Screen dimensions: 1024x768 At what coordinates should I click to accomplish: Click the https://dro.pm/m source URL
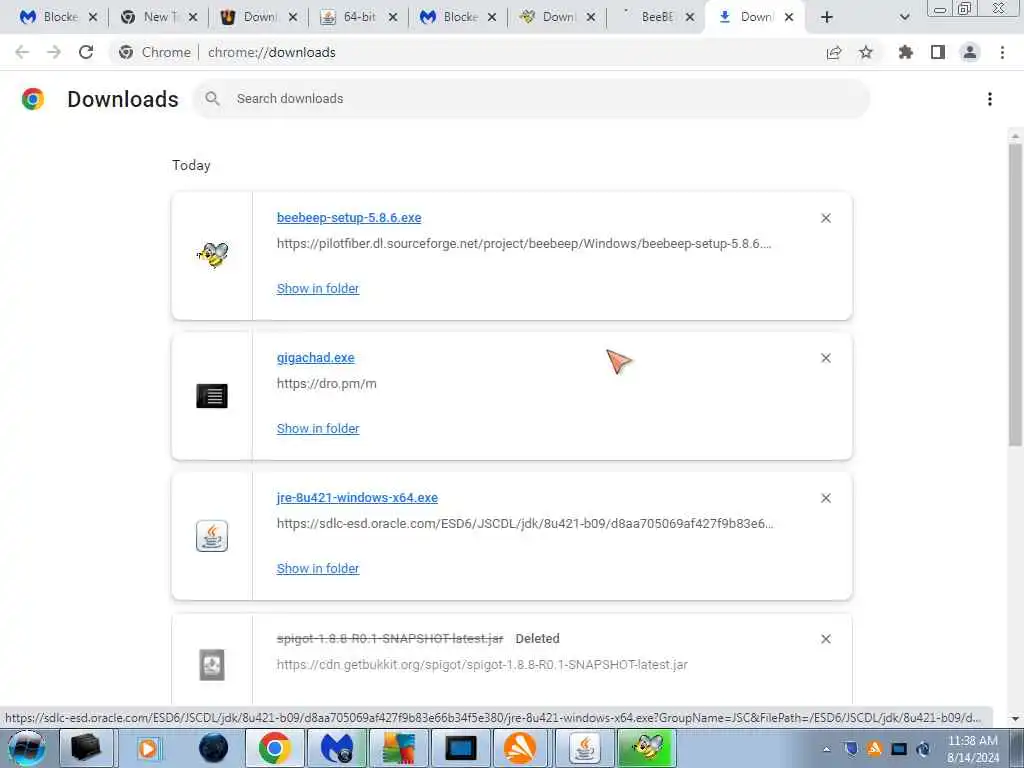coord(327,384)
